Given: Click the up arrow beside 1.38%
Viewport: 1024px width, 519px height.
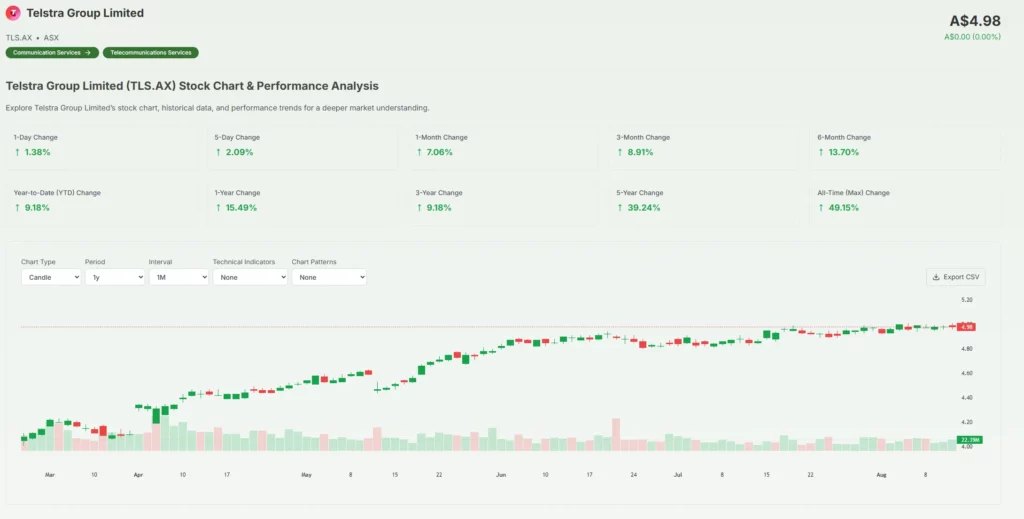Looking at the screenshot, I should pyautogui.click(x=17, y=152).
